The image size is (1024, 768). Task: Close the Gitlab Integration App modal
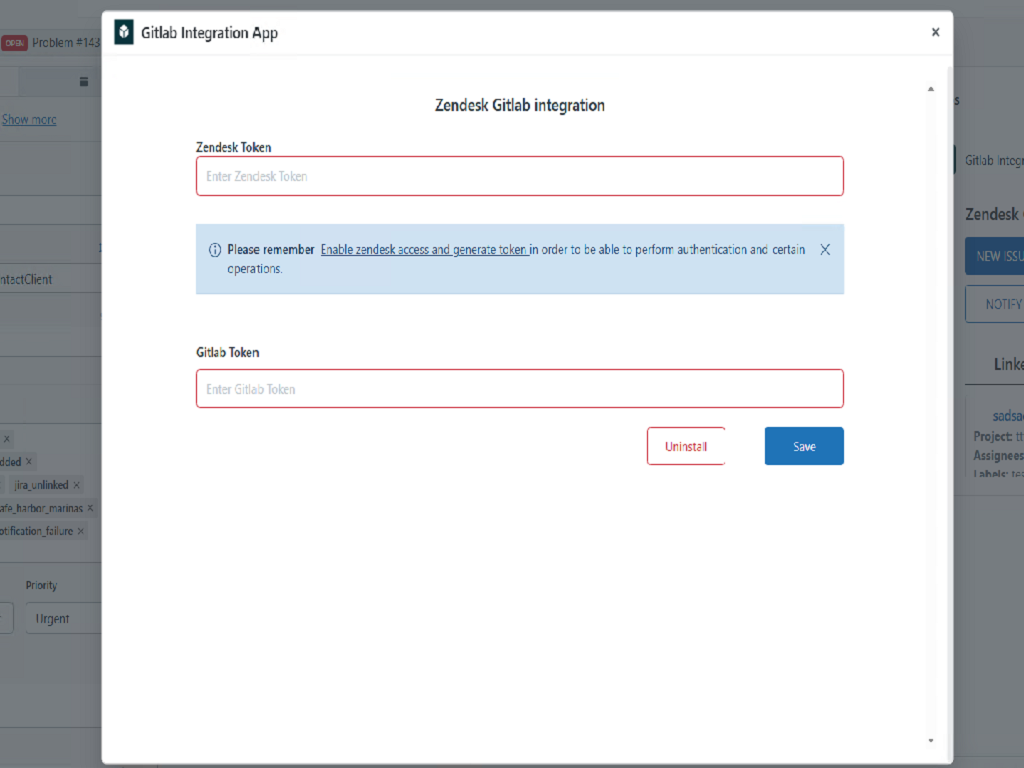(x=935, y=31)
